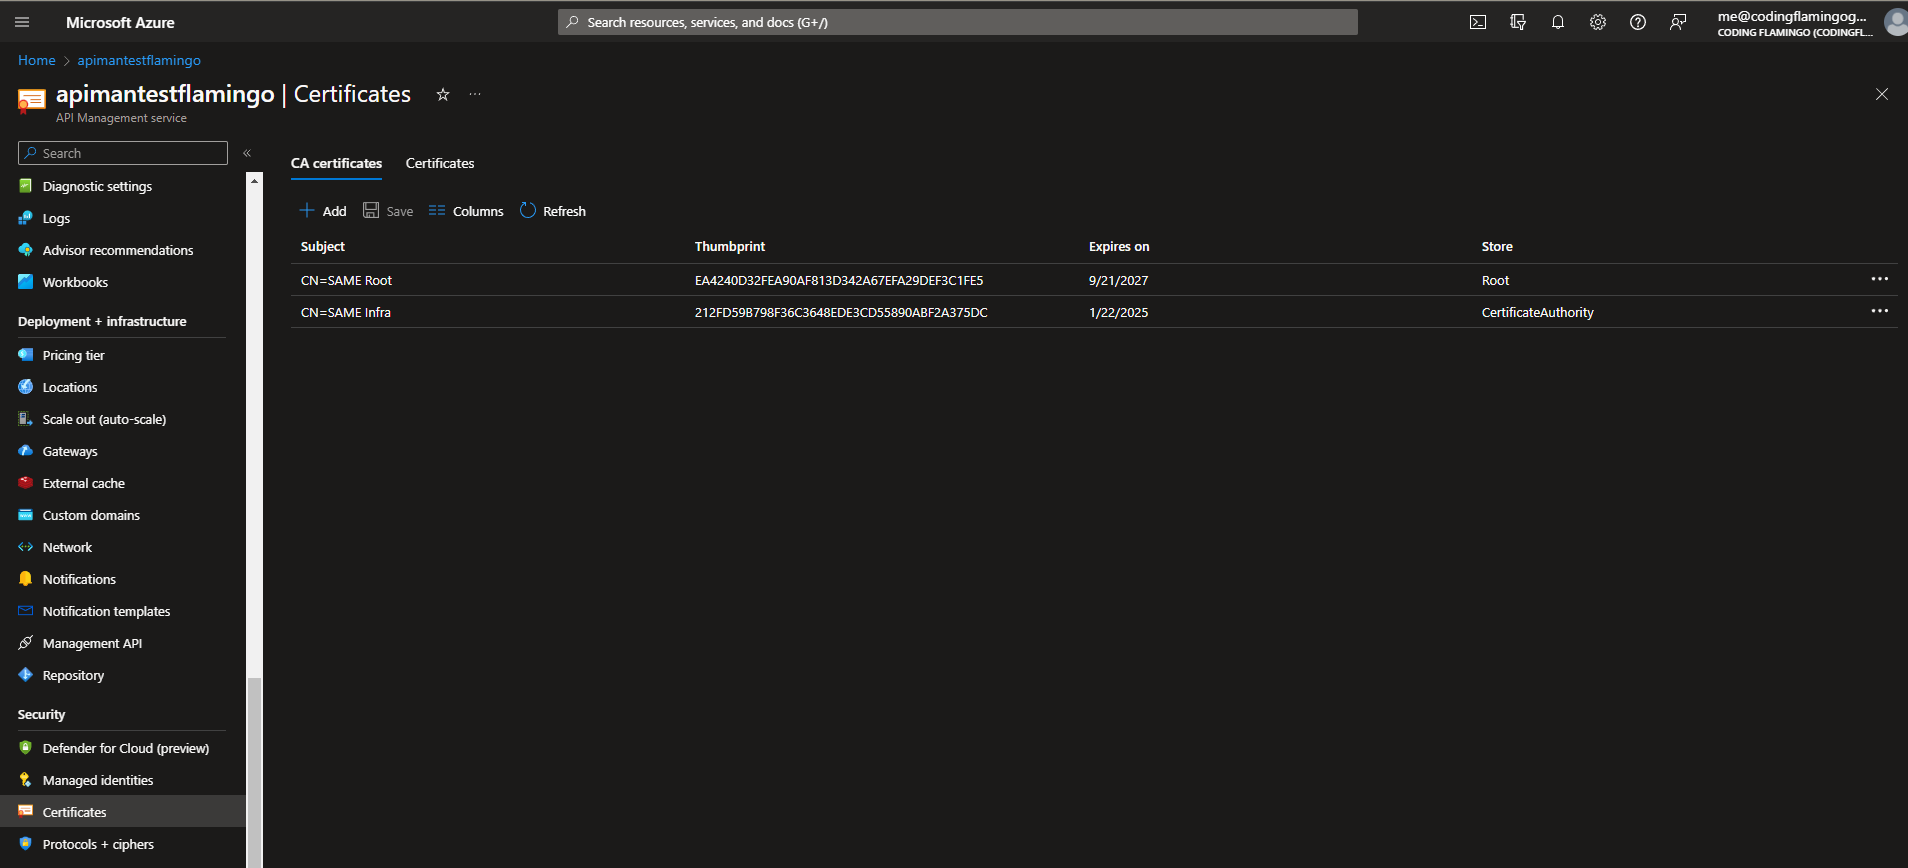1908x868 pixels.
Task: Open more options ellipsis next to title
Action: tap(475, 94)
